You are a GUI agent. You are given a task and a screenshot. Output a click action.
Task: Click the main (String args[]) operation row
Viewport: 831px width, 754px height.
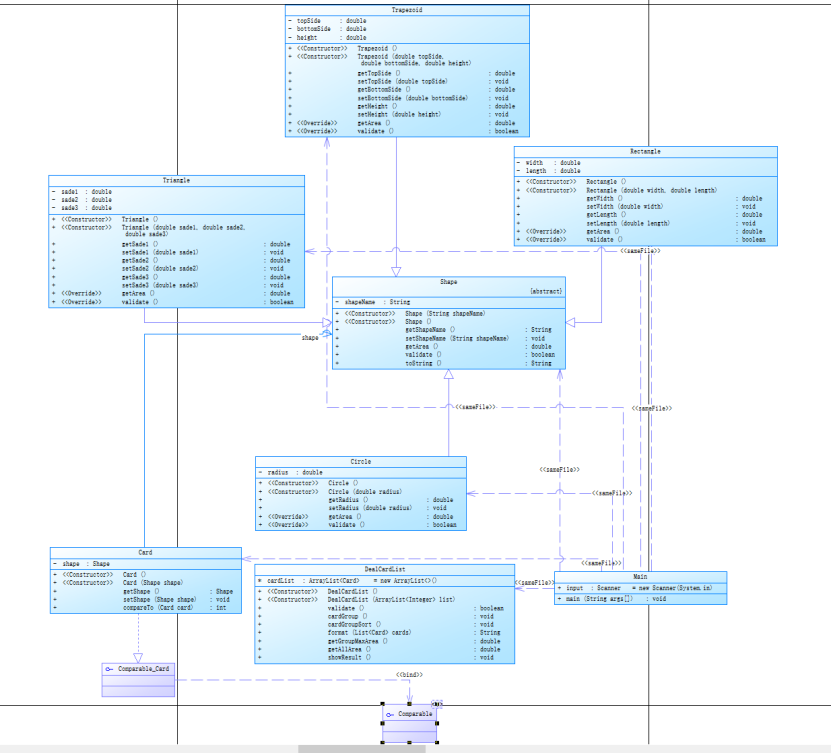[x=640, y=599]
